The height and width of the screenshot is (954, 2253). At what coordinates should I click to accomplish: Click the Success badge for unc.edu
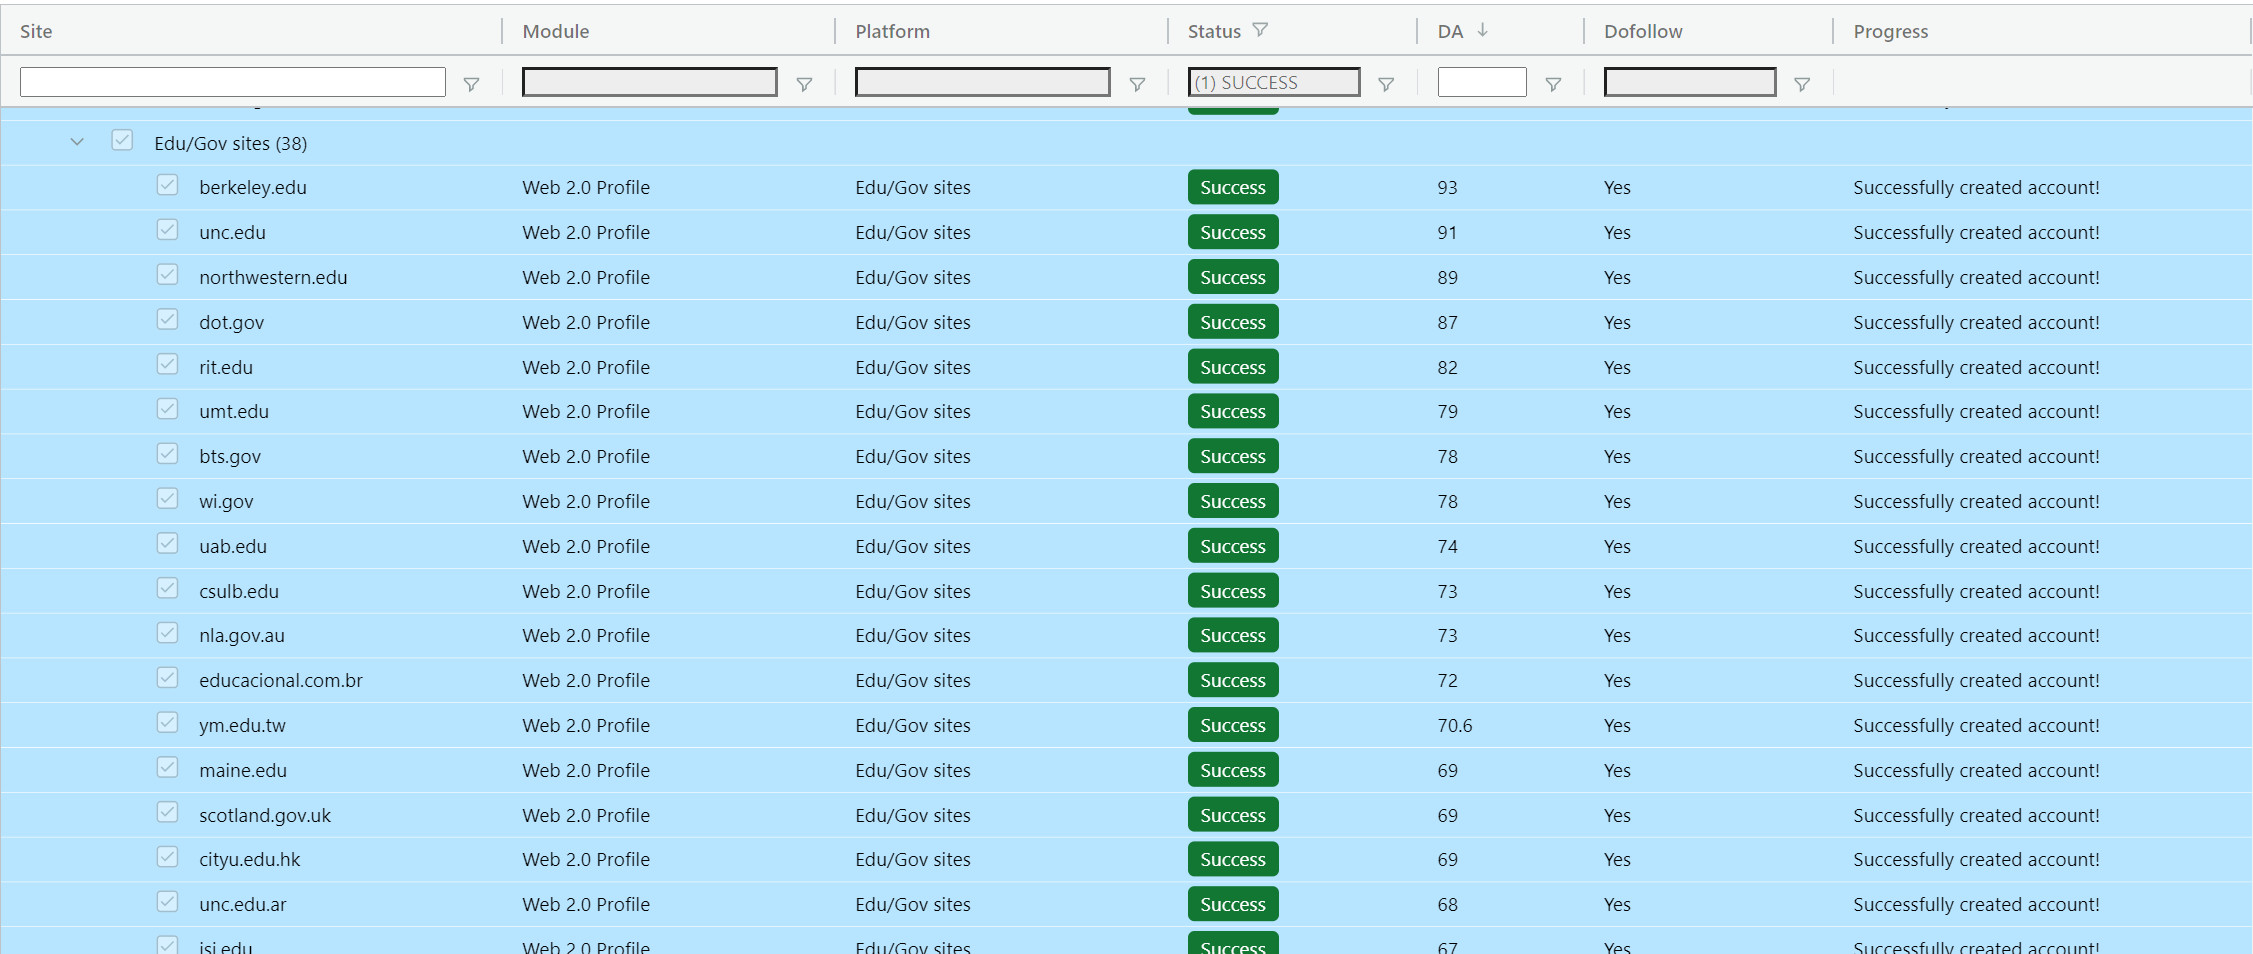[1232, 232]
